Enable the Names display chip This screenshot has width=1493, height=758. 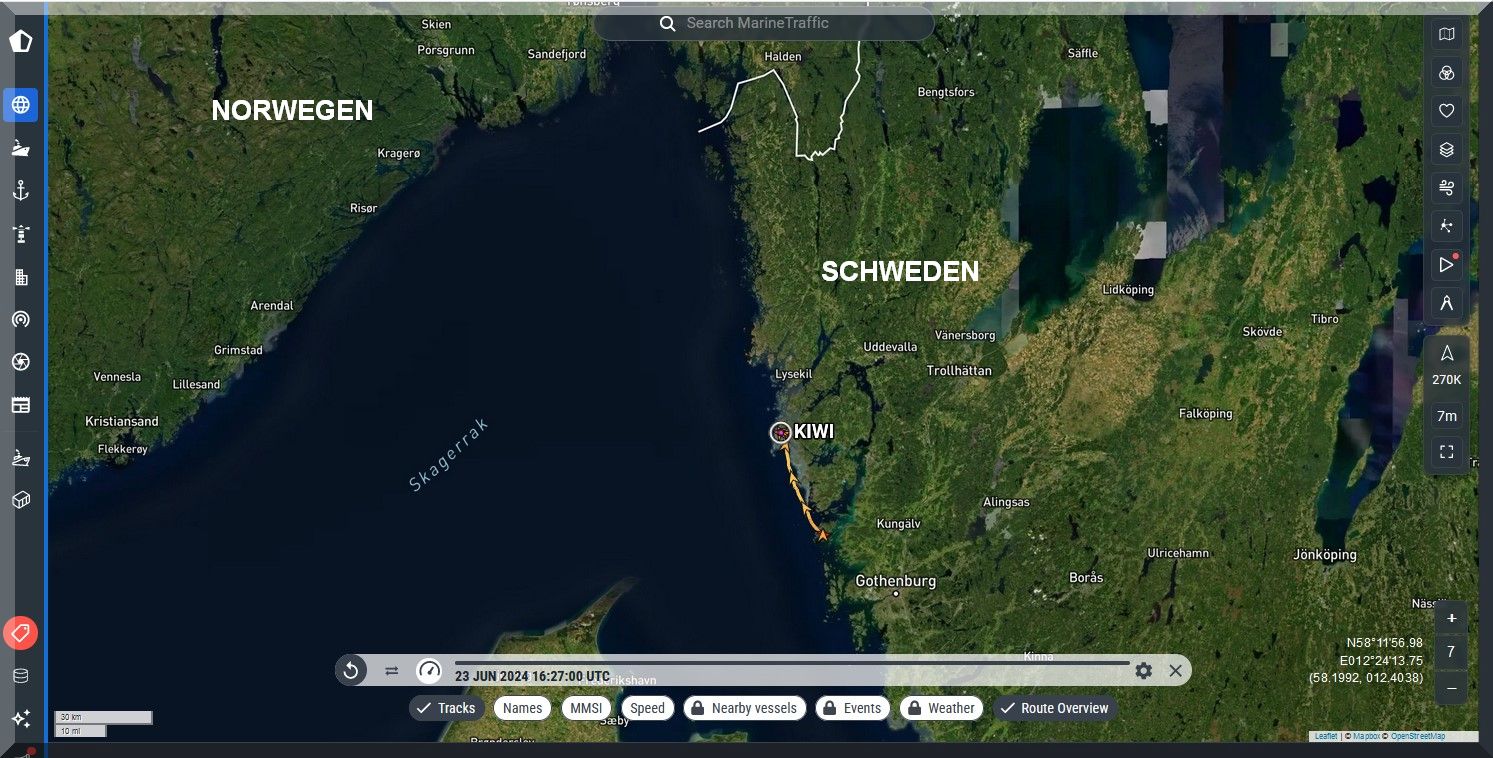coord(522,708)
